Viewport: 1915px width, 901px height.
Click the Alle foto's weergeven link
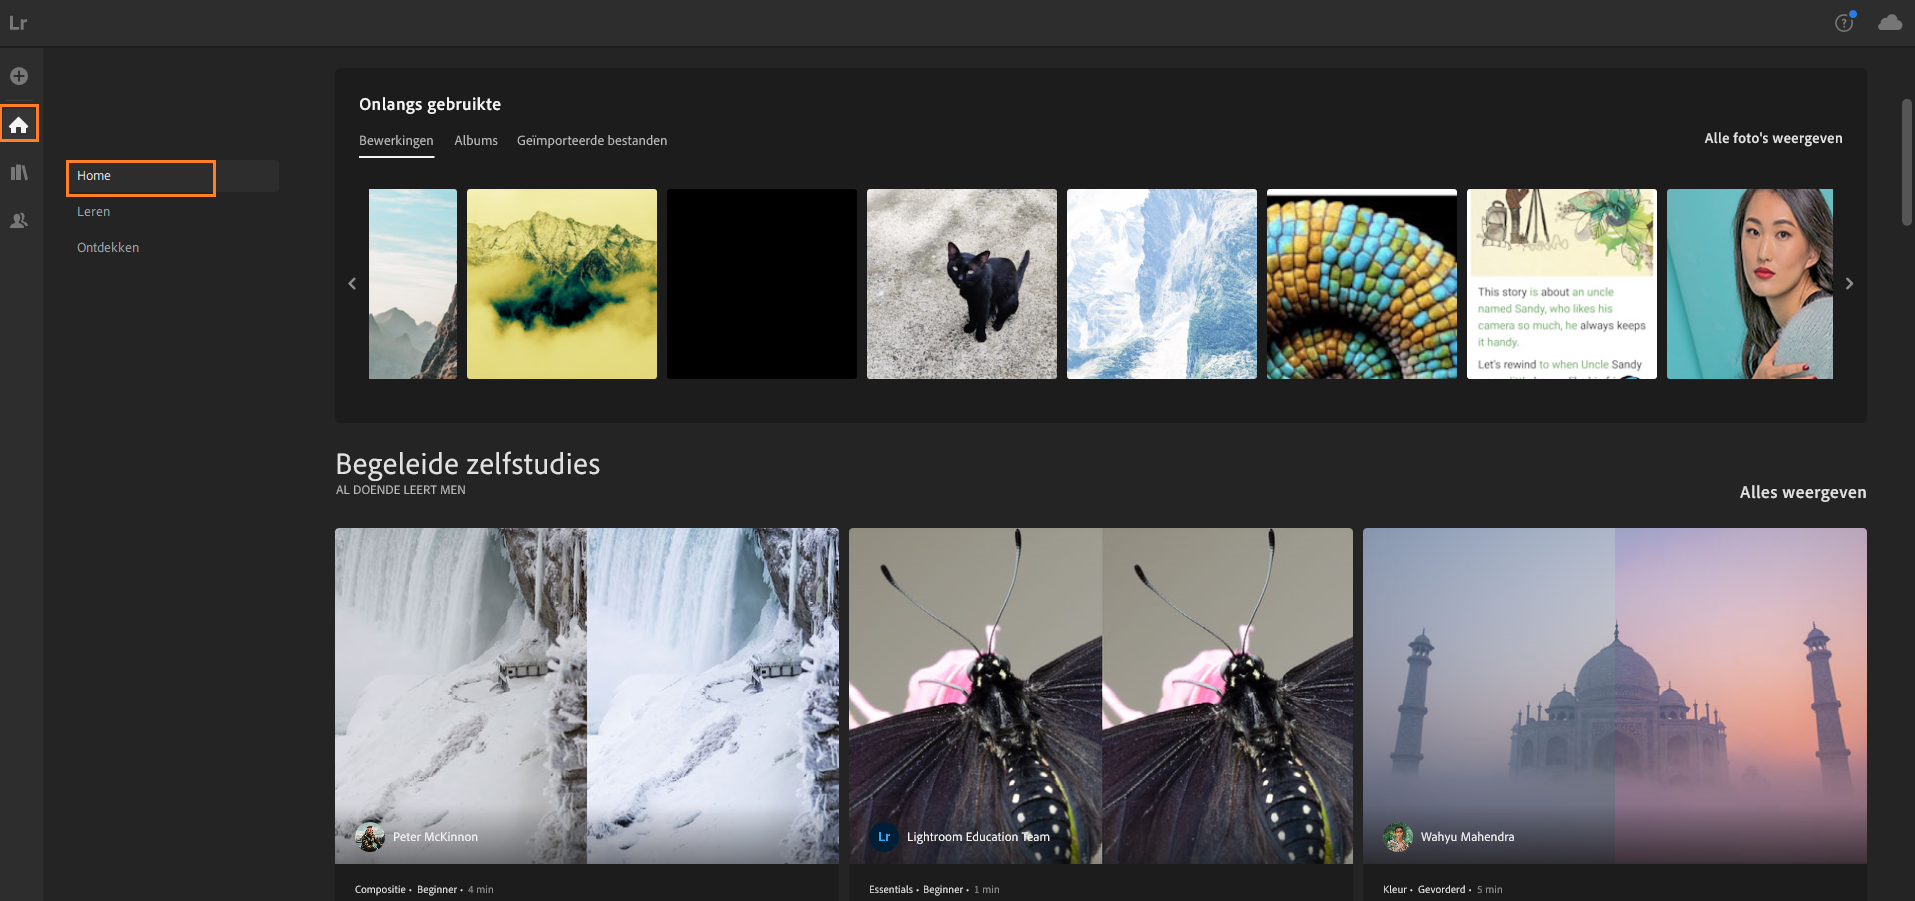click(1773, 139)
